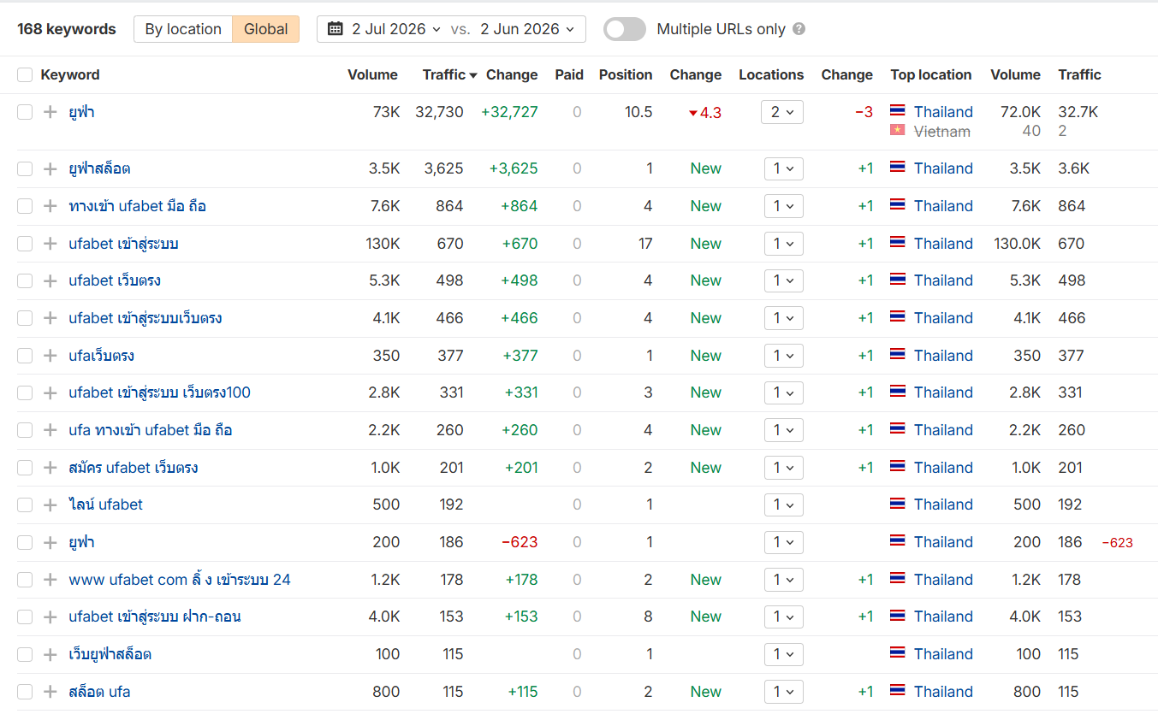This screenshot has width=1158, height=714.
Task: Expand Locations dropdown in สล็อต ufa row
Action: point(784,692)
